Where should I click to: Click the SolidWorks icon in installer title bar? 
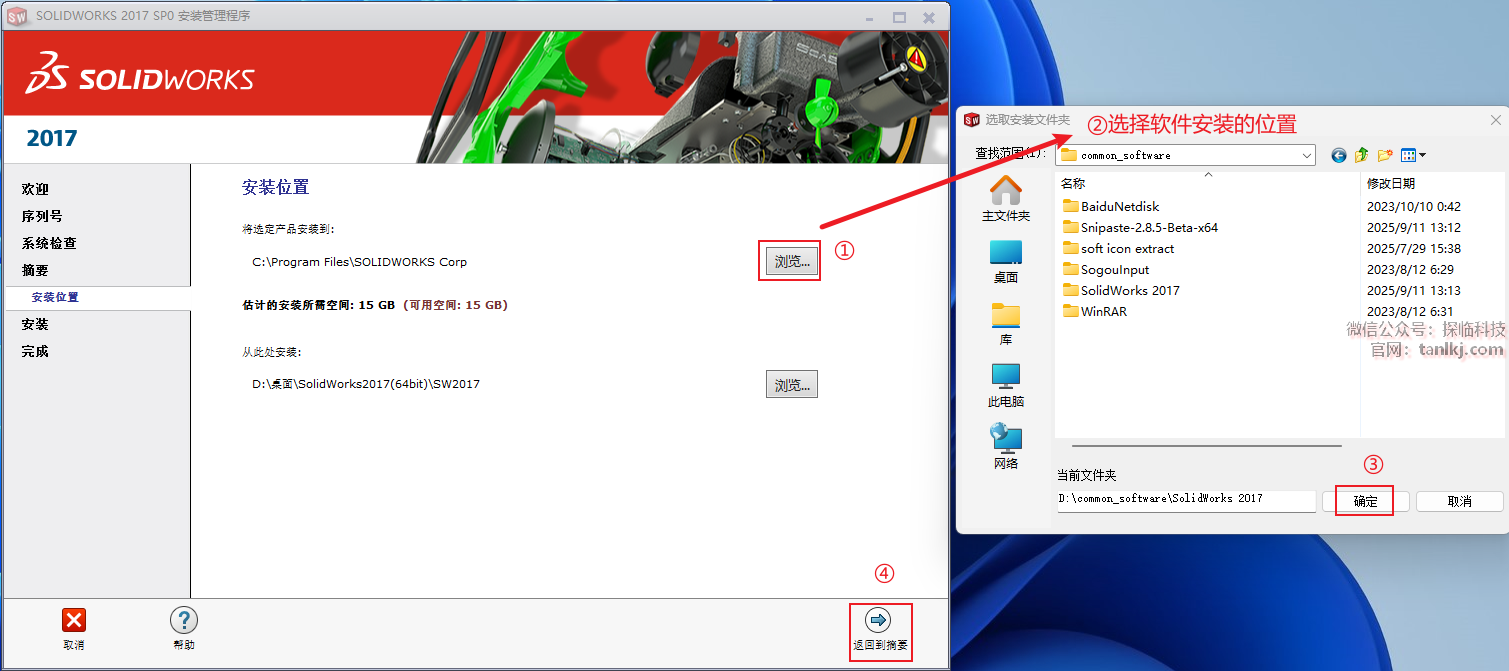(17, 16)
